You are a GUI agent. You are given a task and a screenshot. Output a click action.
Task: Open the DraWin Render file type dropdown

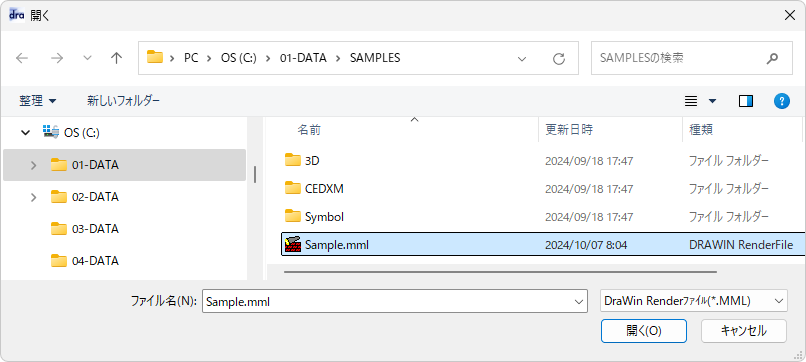(694, 301)
